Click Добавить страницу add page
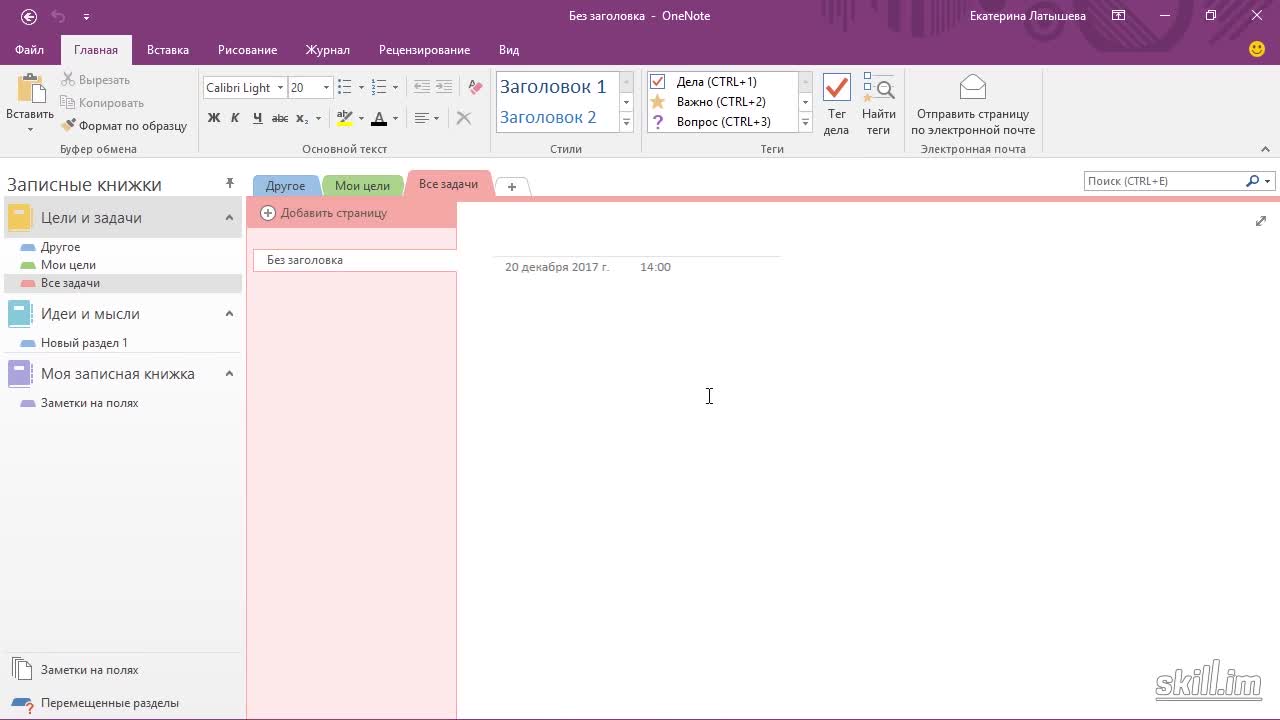Viewport: 1280px width, 720px height. pyautogui.click(x=324, y=213)
